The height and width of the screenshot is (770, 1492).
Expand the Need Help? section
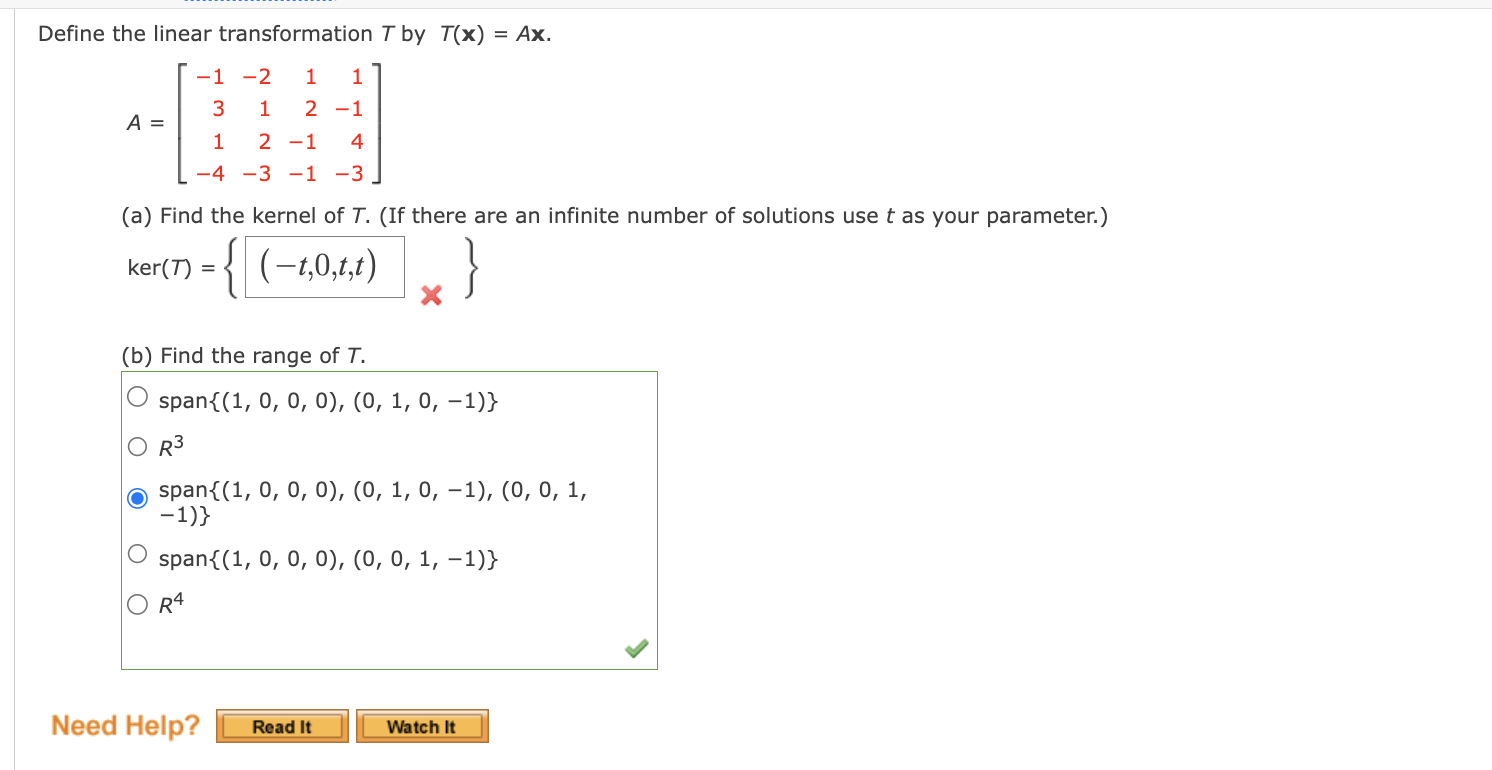point(124,725)
